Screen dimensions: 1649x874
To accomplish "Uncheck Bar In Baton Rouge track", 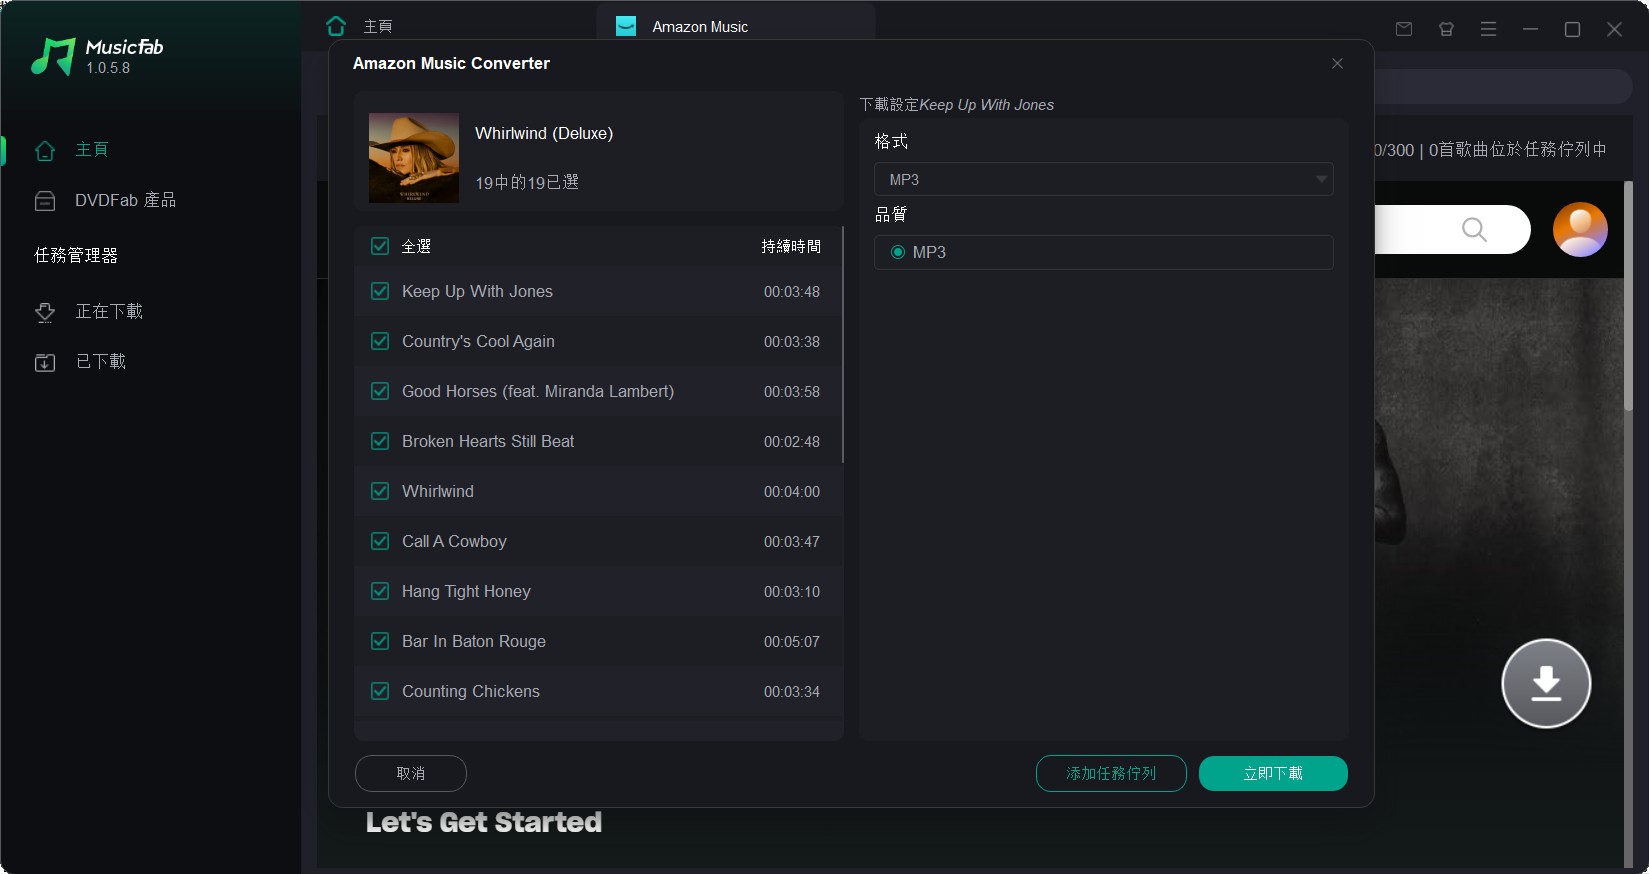I will point(380,641).
